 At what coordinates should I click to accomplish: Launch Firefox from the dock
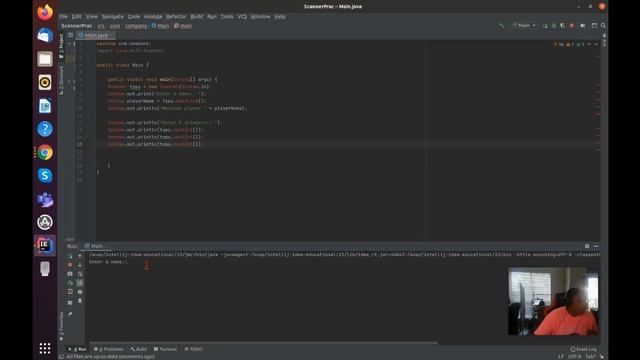tap(45, 12)
